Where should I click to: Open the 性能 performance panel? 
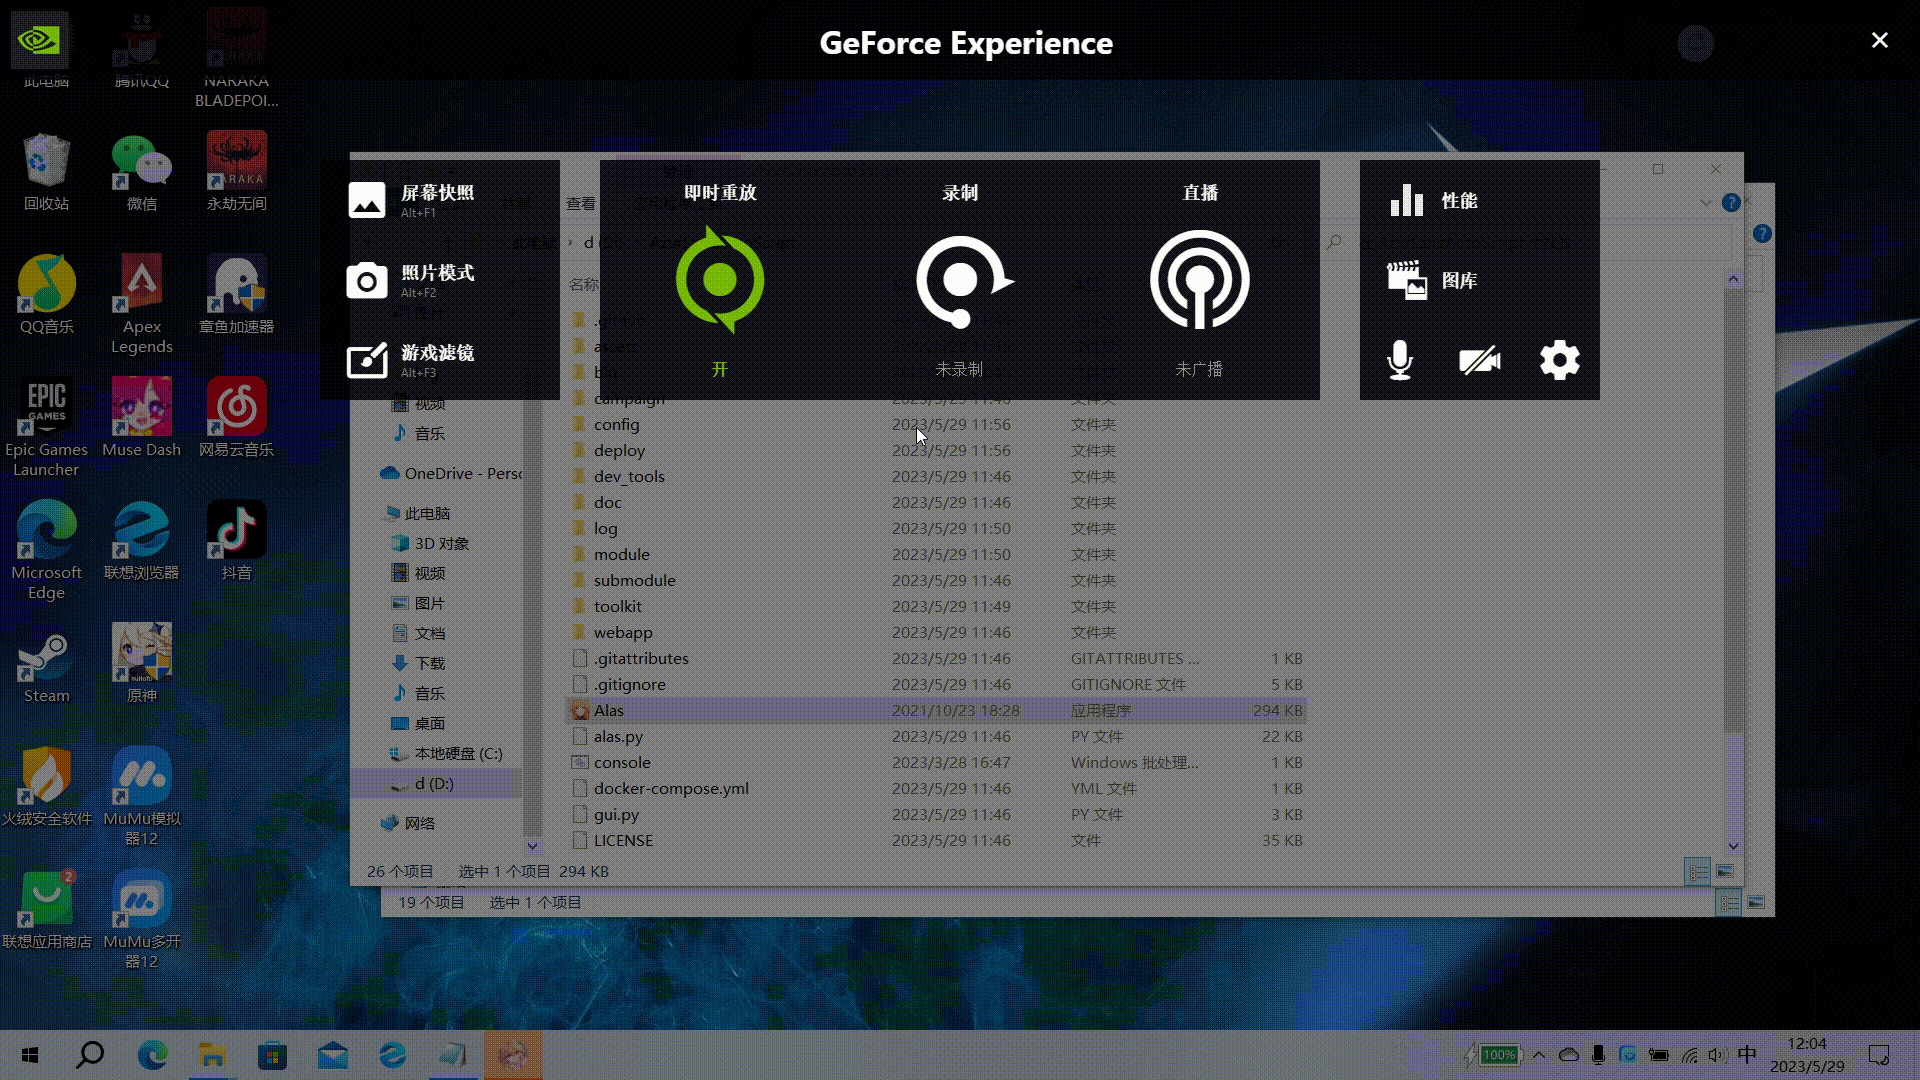(1434, 200)
